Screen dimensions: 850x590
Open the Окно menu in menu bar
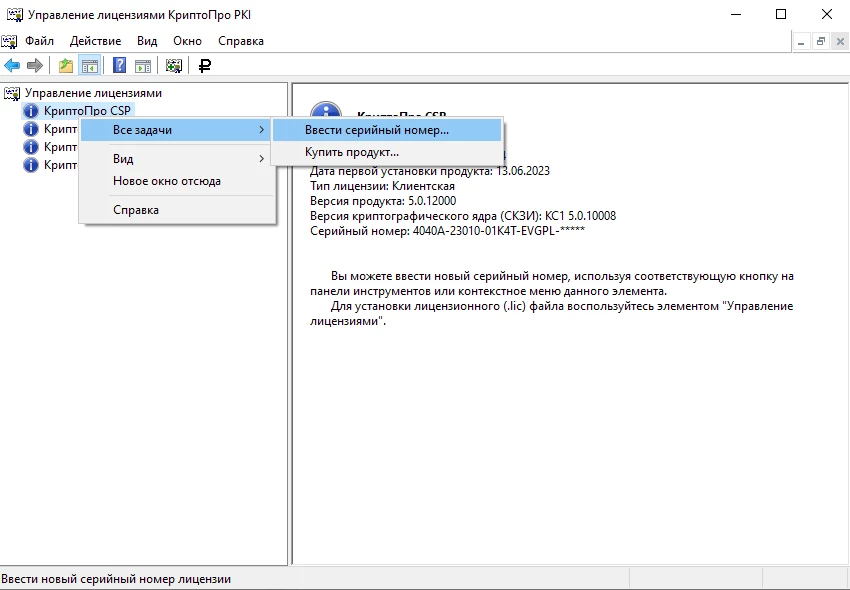point(187,41)
